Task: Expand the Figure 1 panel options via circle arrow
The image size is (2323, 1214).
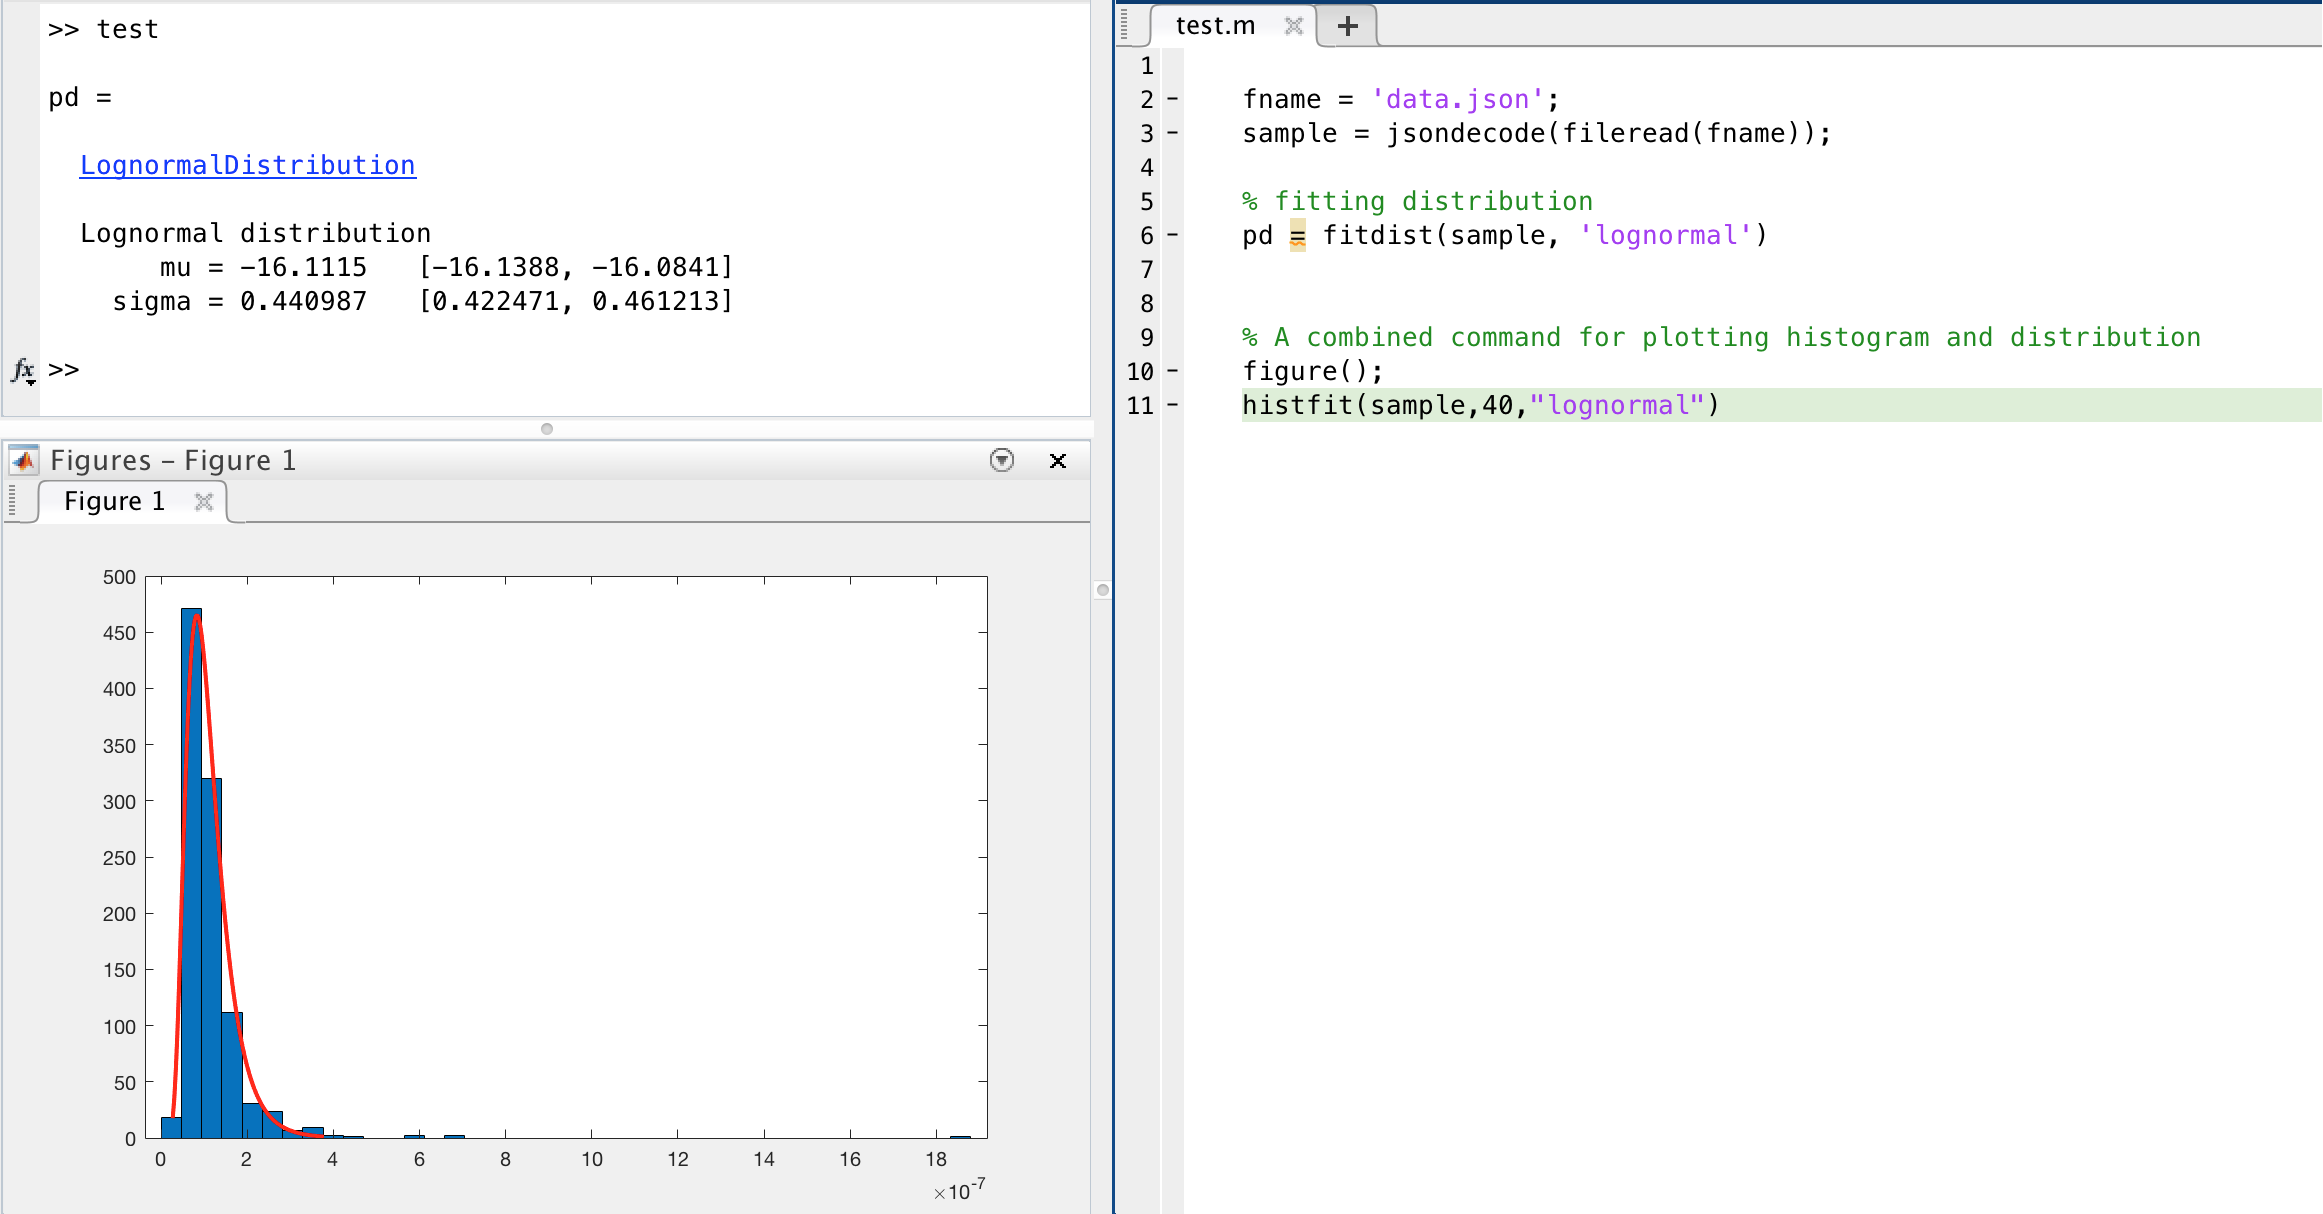Action: 1001,461
